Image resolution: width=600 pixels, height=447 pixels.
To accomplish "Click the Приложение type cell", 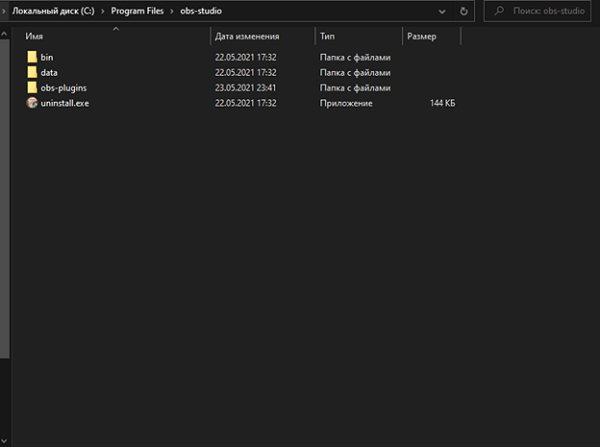I will (x=346, y=103).
